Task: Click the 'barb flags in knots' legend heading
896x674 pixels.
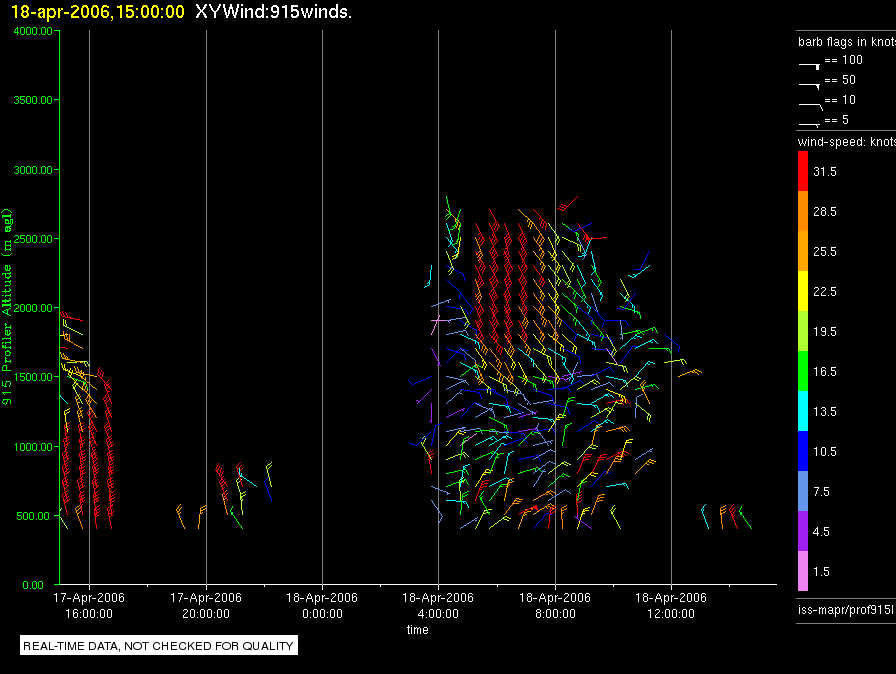Action: (846, 42)
